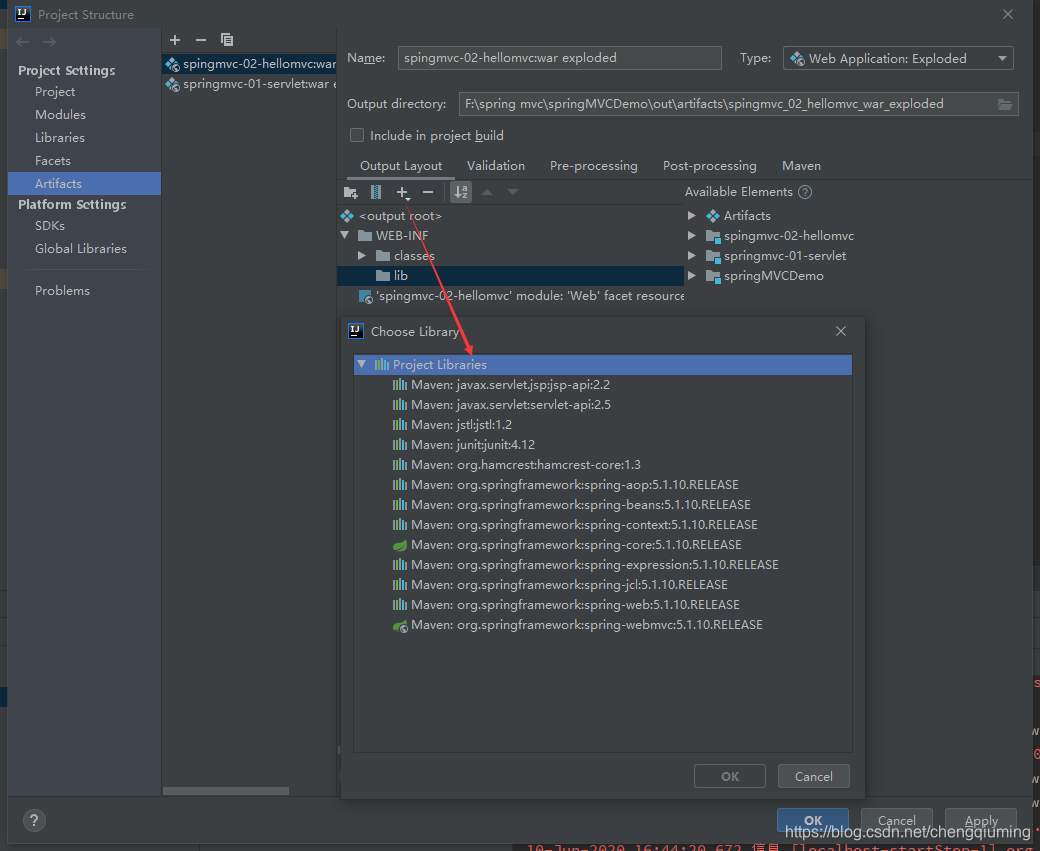The width and height of the screenshot is (1040, 851).
Task: Select the Web facet resources icon
Action: [365, 296]
